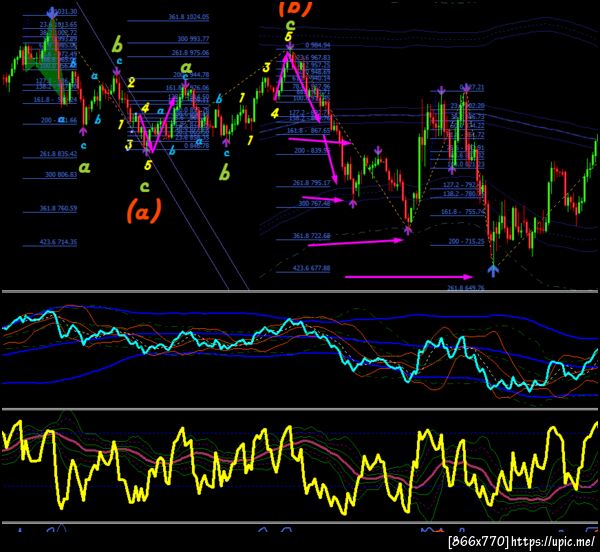Viewport: 600px width, 552px height.
Task: Click the purple down-arrow marker at the 984.94 peak
Action: pos(290,47)
